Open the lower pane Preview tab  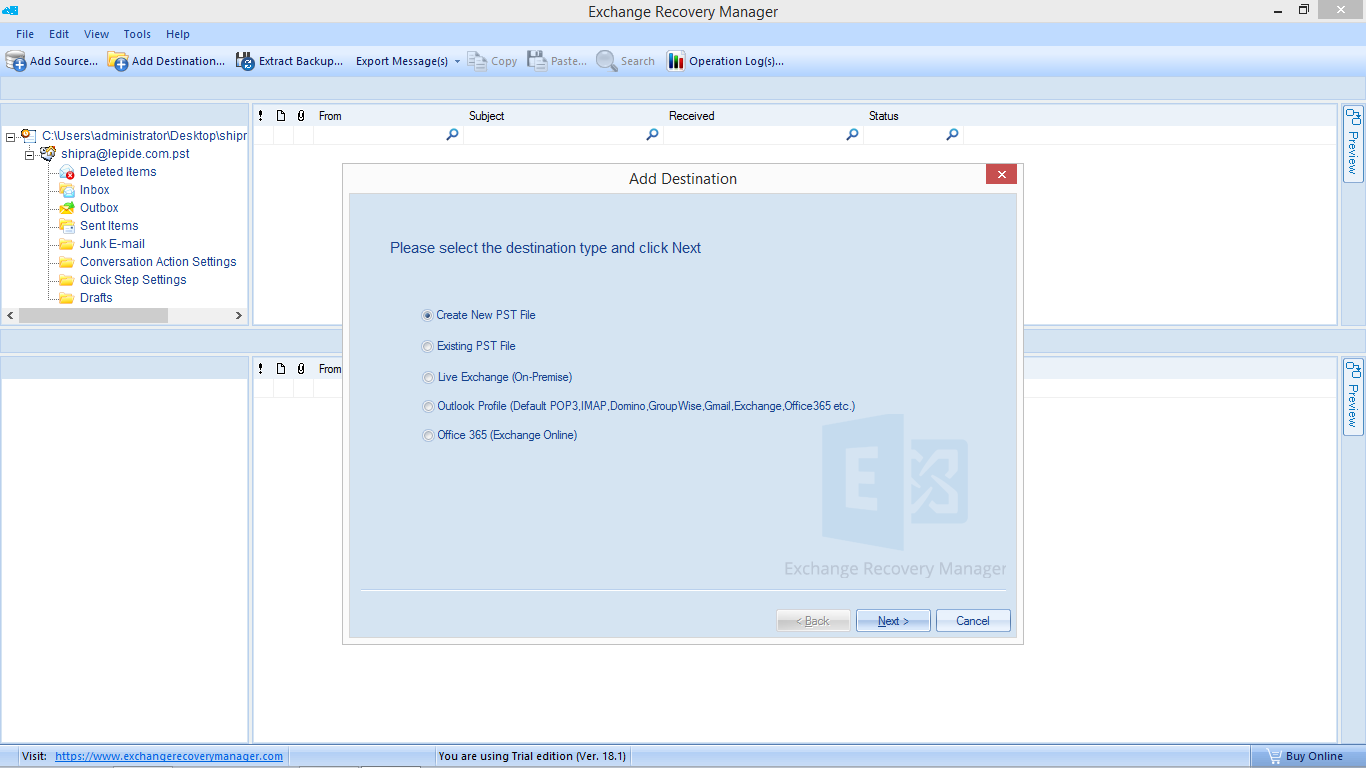1353,397
